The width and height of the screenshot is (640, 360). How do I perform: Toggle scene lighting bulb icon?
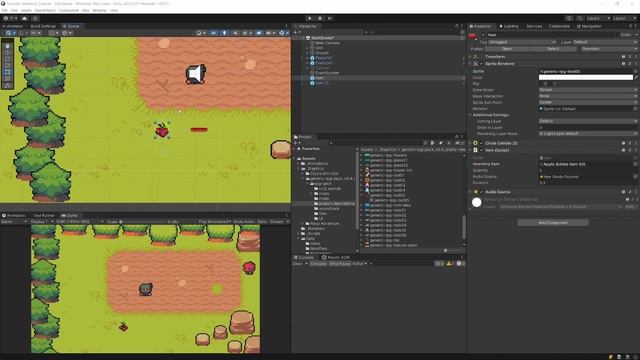coord(224,33)
